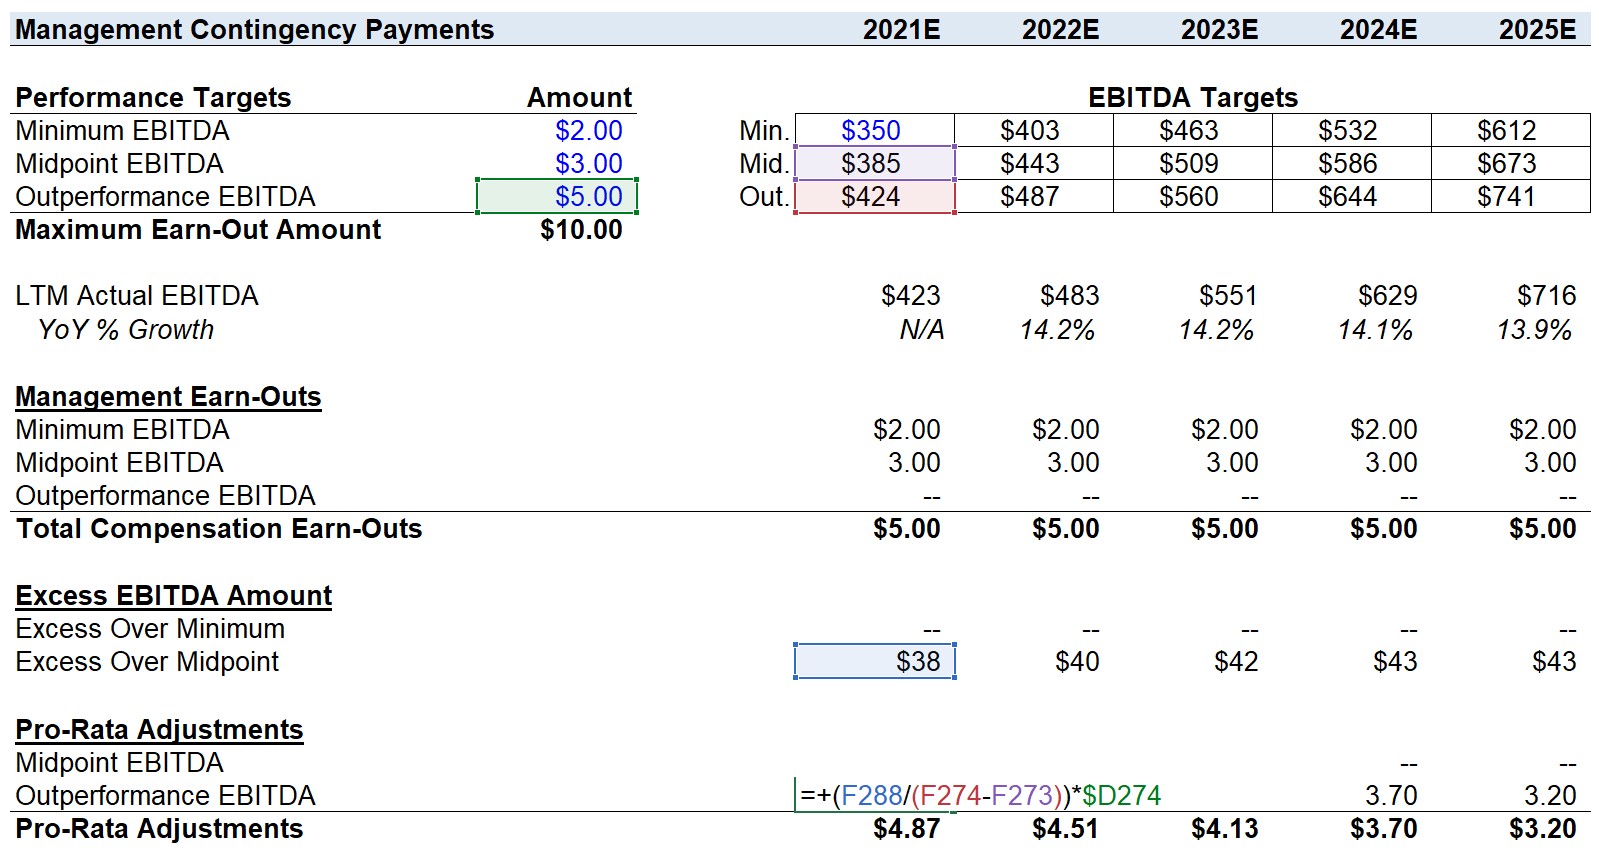This screenshot has height=855, width=1599.
Task: Click the pro-rata formula being edited
Action: (x=980, y=796)
